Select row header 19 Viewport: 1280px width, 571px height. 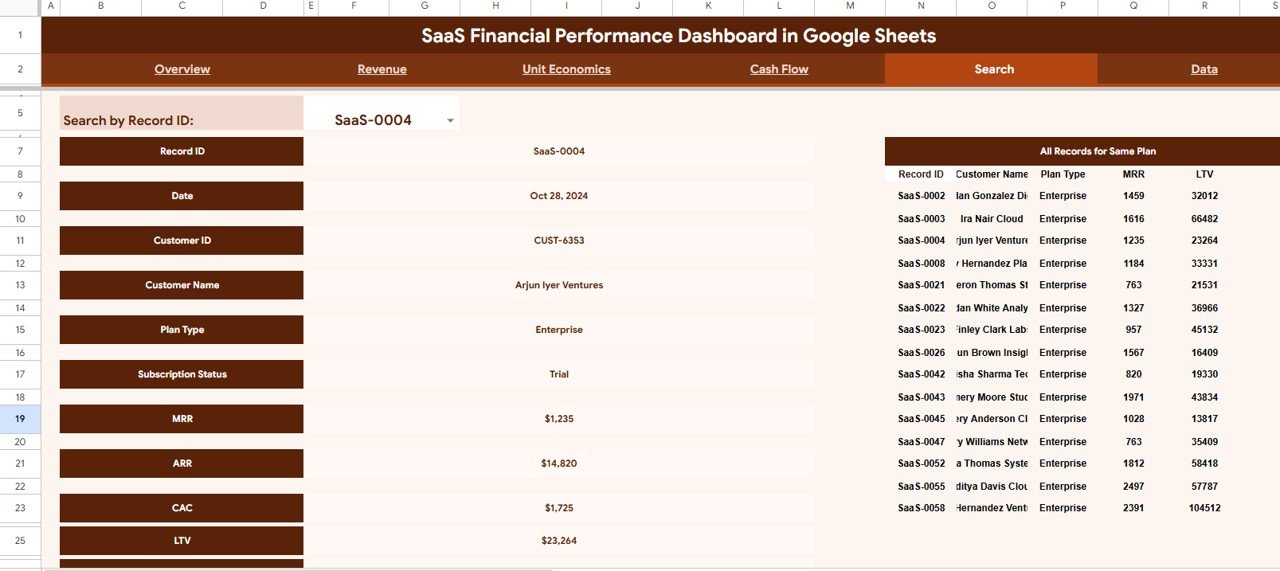pyautogui.click(x=20, y=419)
